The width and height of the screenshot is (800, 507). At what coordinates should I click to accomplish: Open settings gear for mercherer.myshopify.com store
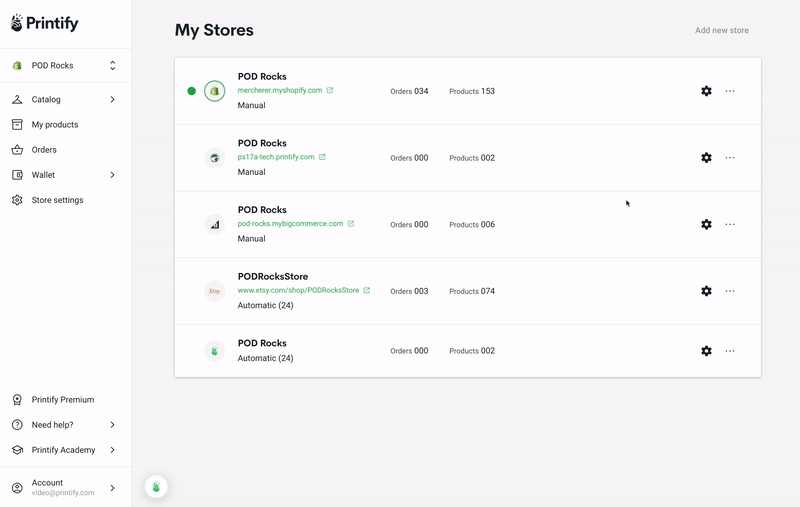tap(706, 91)
